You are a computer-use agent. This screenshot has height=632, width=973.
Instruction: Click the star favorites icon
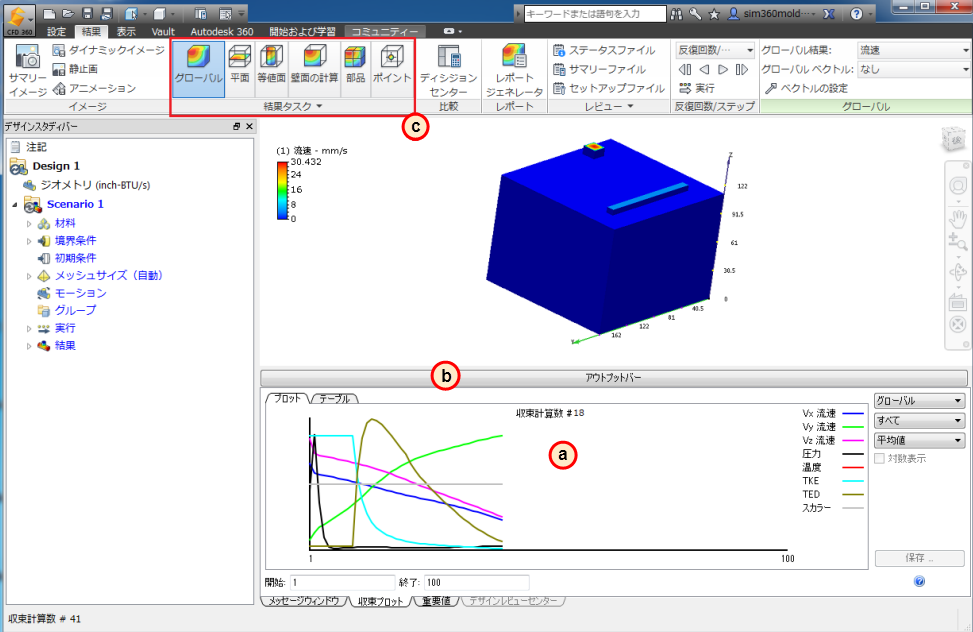(x=714, y=14)
